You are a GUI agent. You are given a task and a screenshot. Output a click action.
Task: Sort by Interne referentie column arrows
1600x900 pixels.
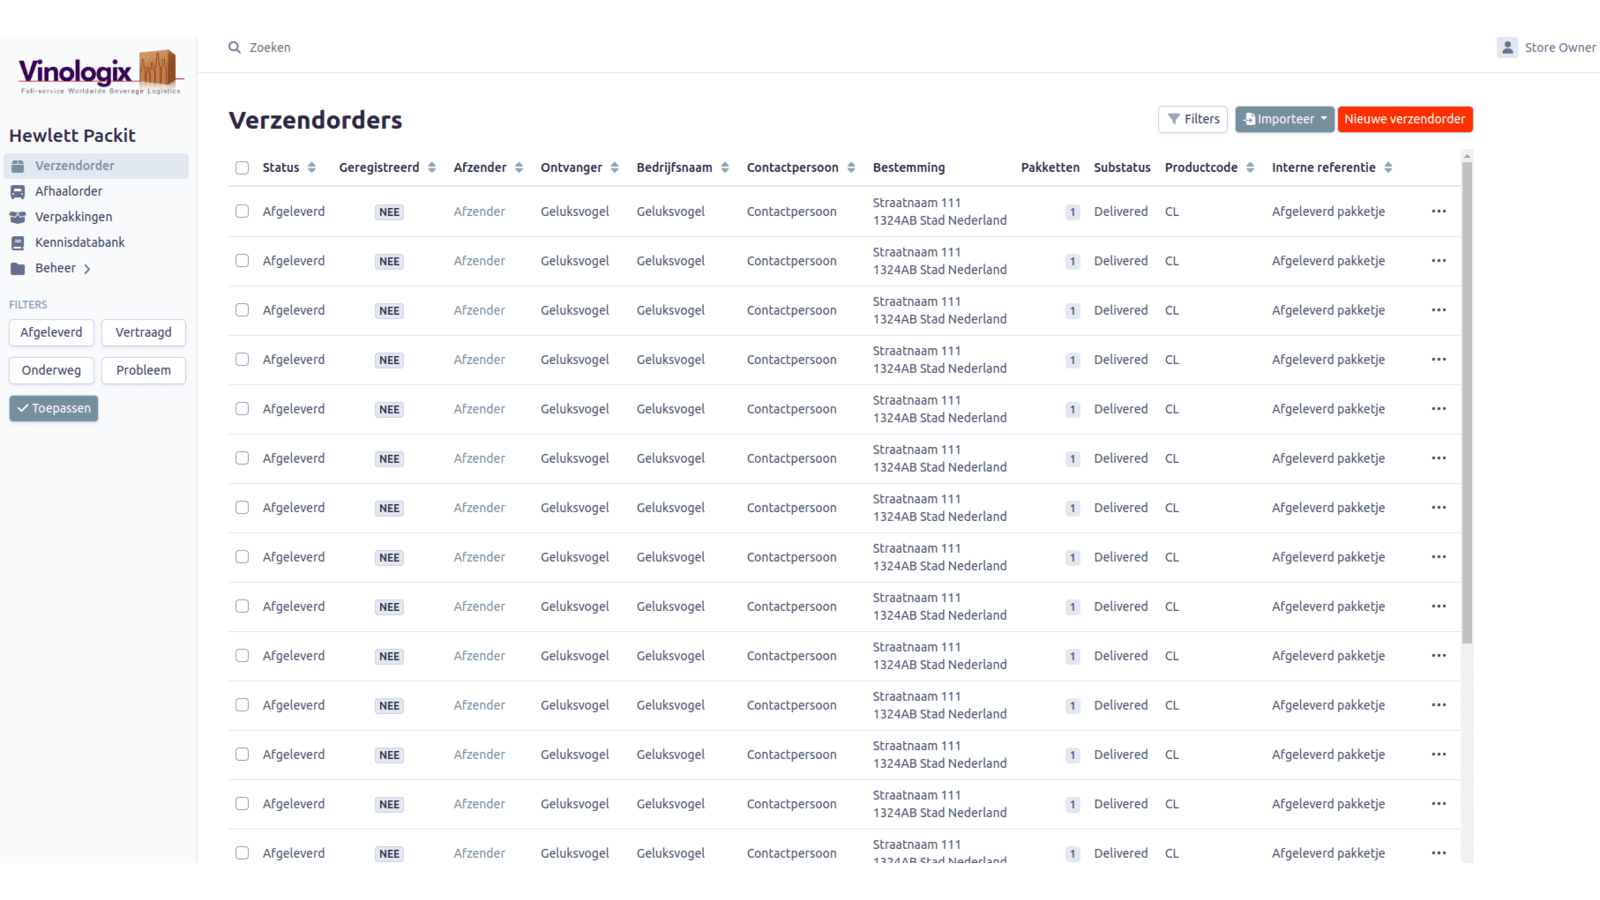click(x=1388, y=168)
